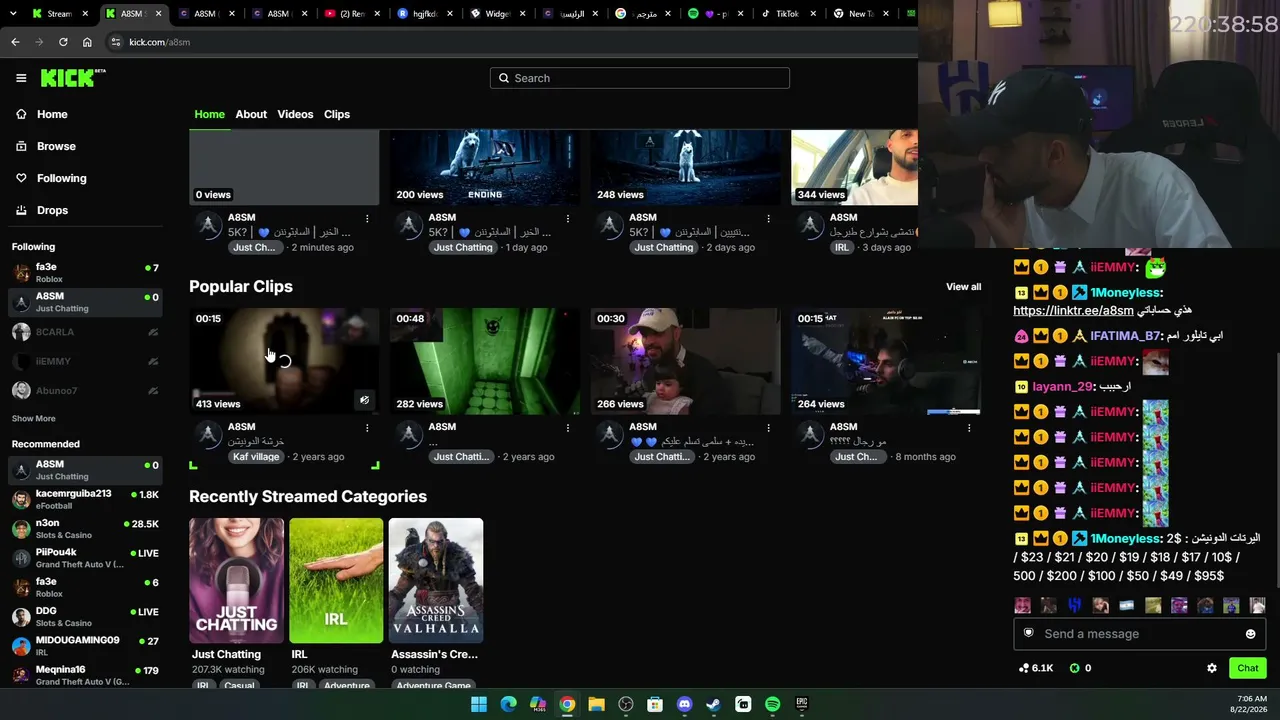1280x720 pixels.
Task: Open OBS Studio from taskbar
Action: pos(626,704)
